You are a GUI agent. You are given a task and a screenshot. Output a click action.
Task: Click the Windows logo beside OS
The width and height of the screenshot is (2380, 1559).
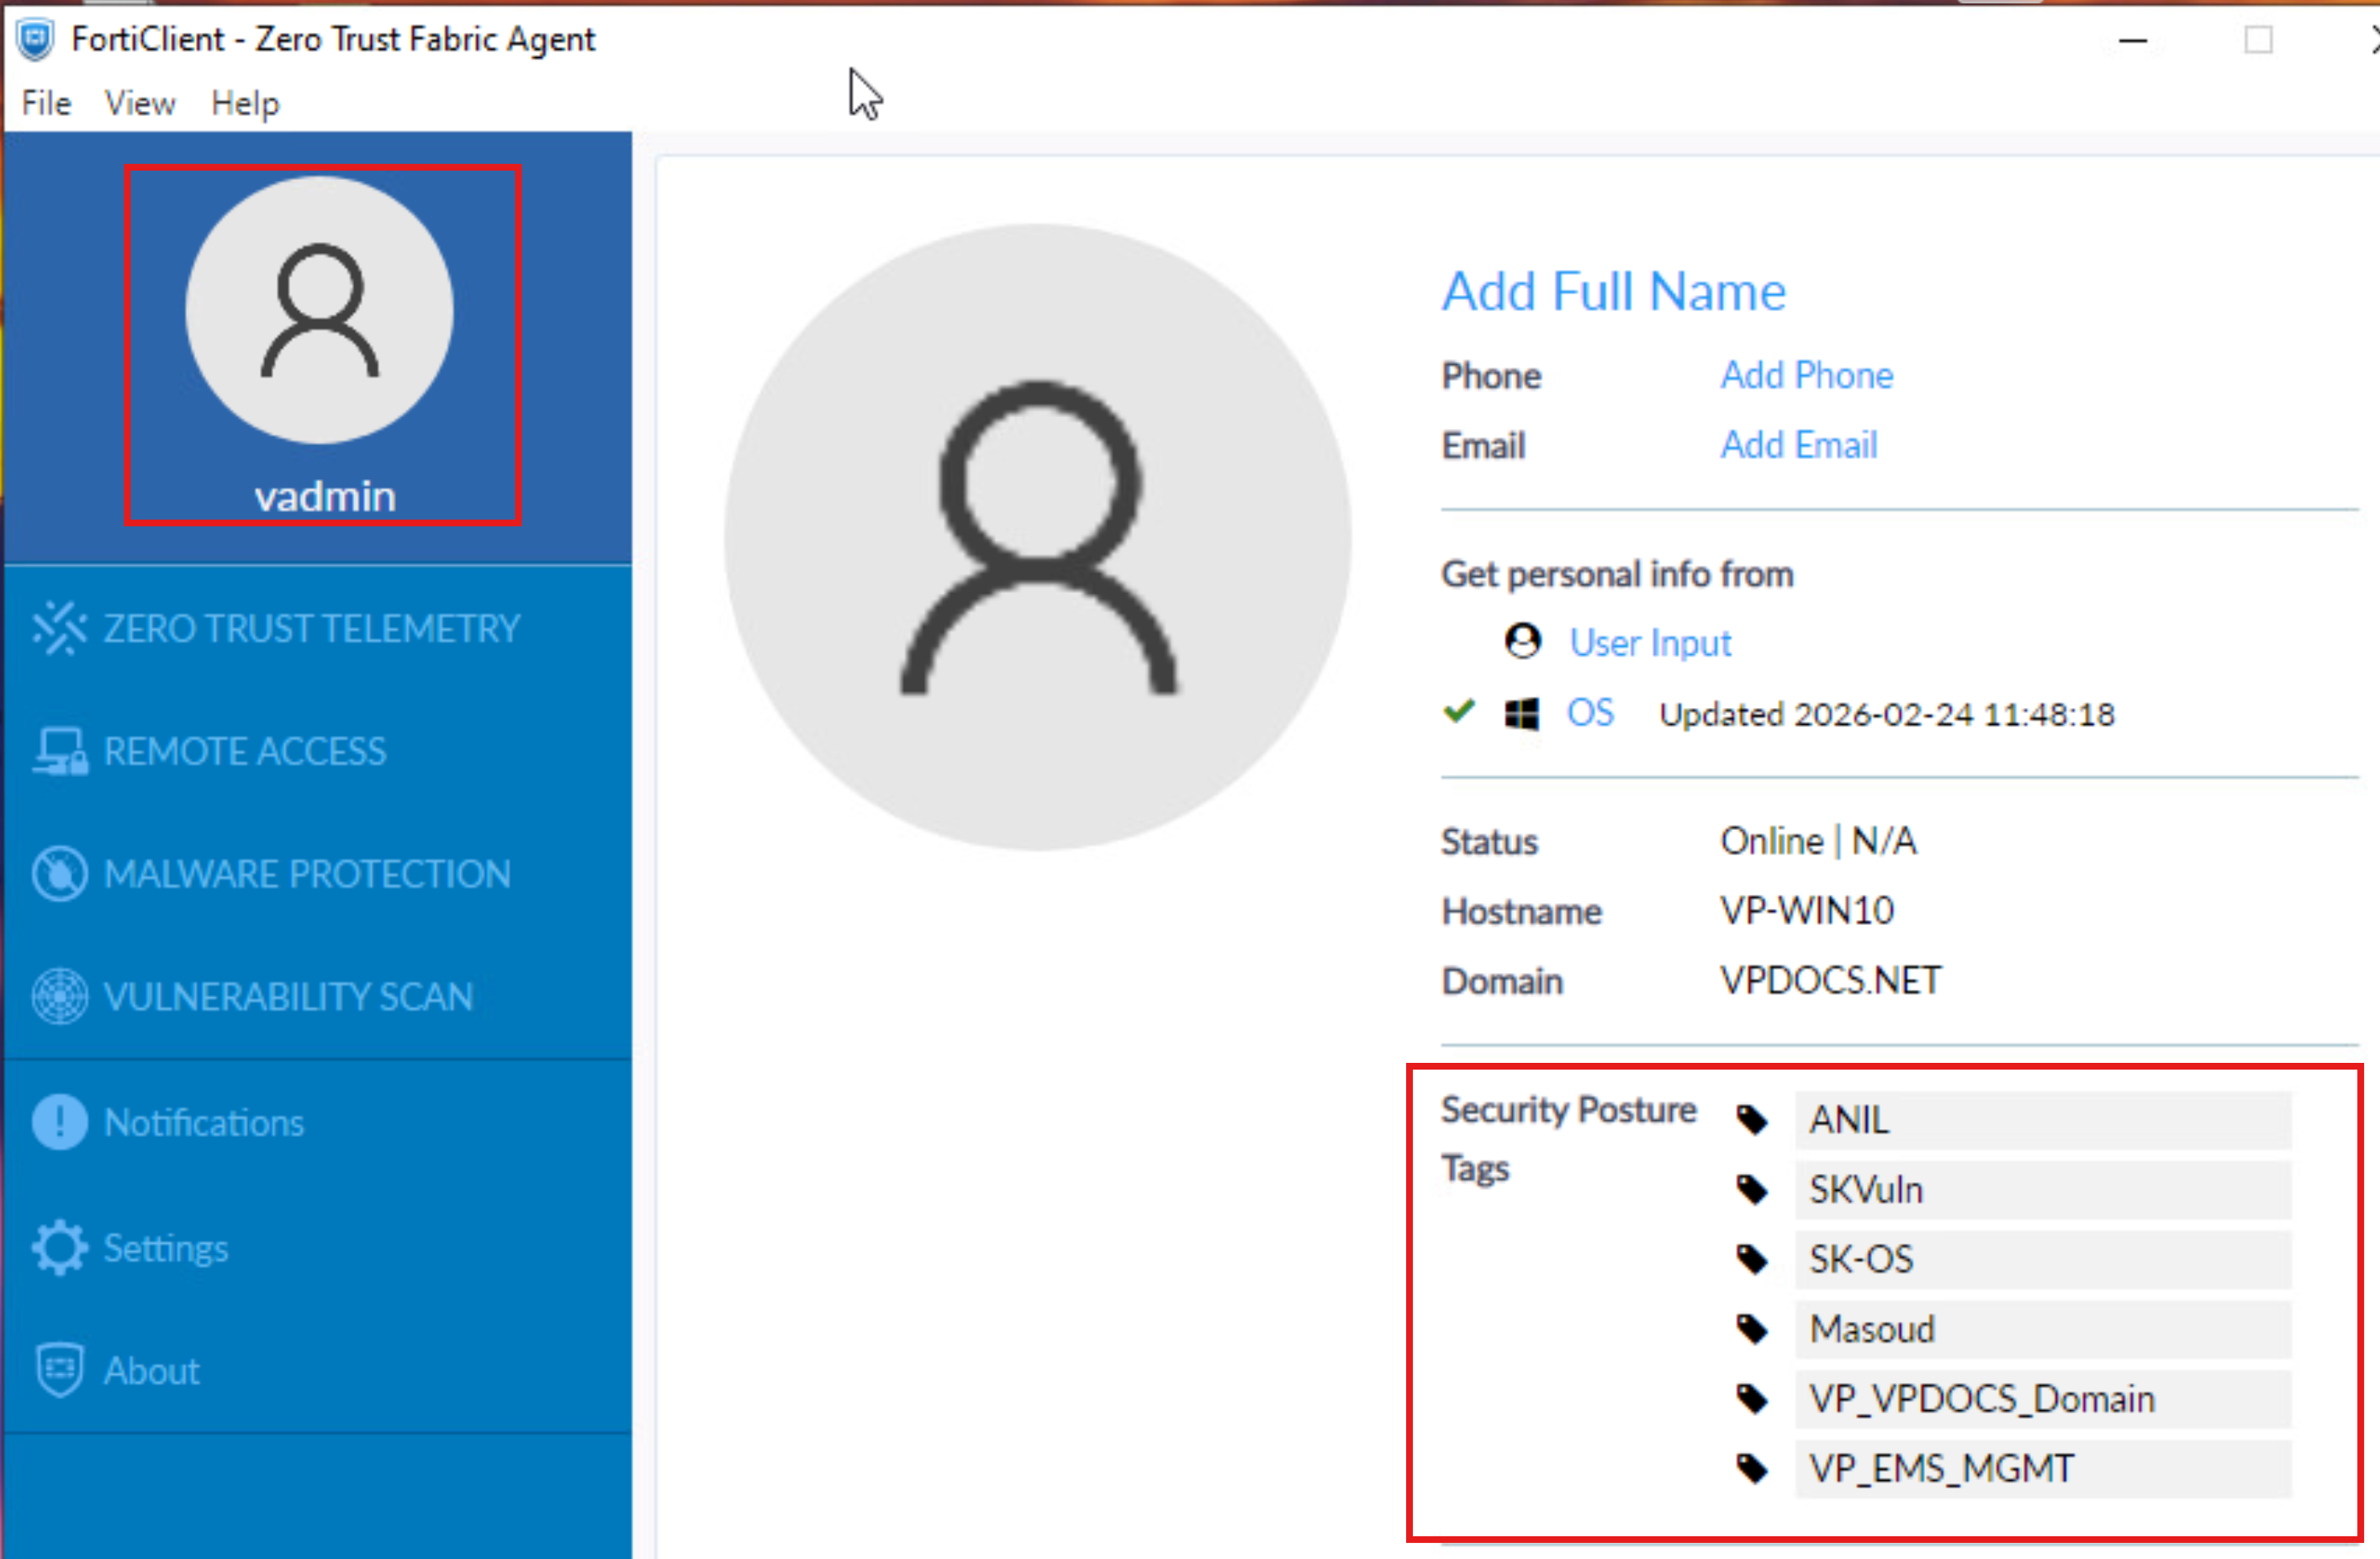tap(1522, 714)
